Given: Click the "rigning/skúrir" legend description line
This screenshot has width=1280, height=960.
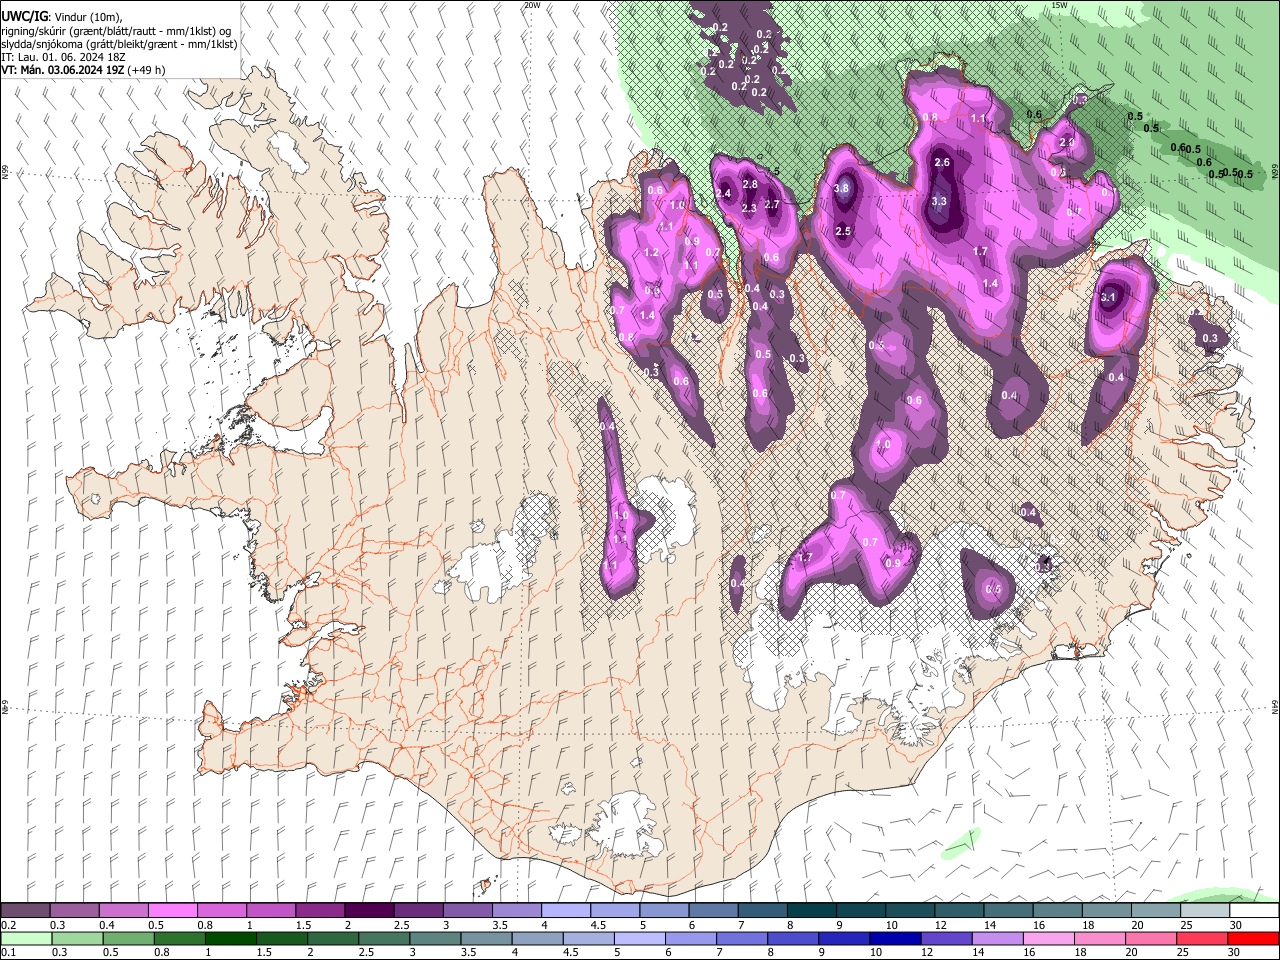Looking at the screenshot, I should pyautogui.click(x=116, y=31).
